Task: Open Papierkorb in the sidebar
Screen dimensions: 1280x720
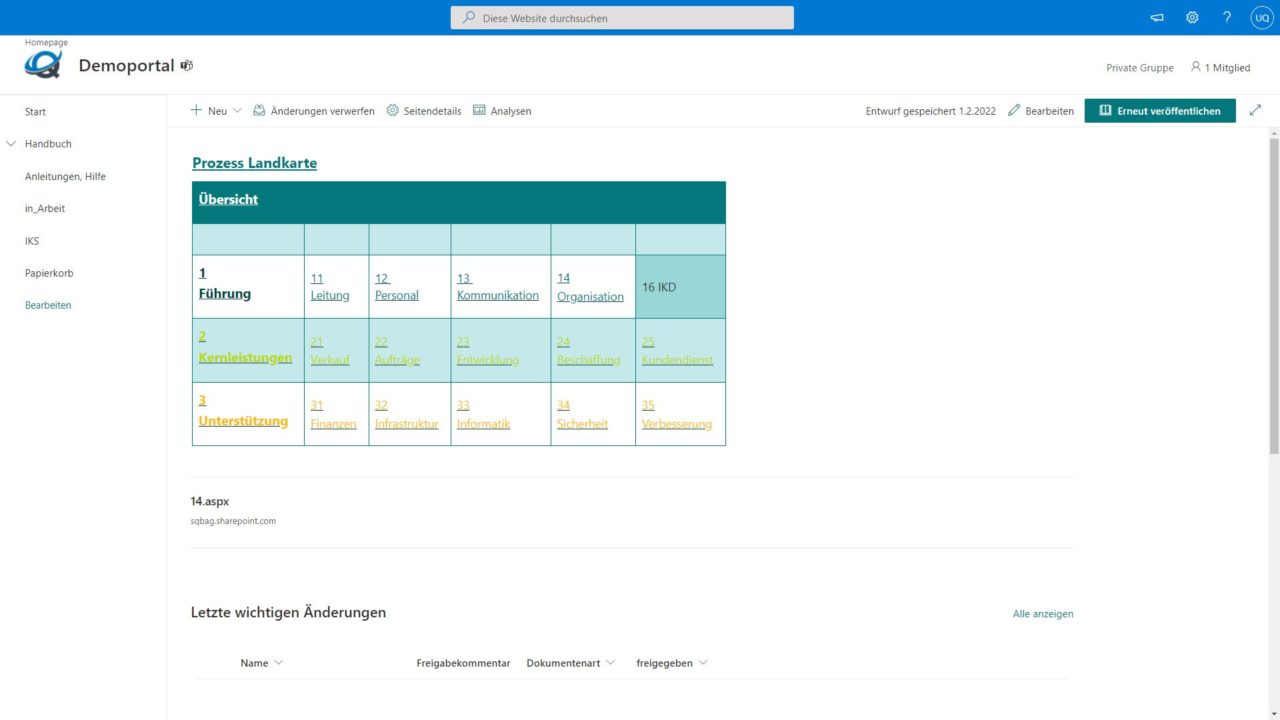Action: [48, 272]
